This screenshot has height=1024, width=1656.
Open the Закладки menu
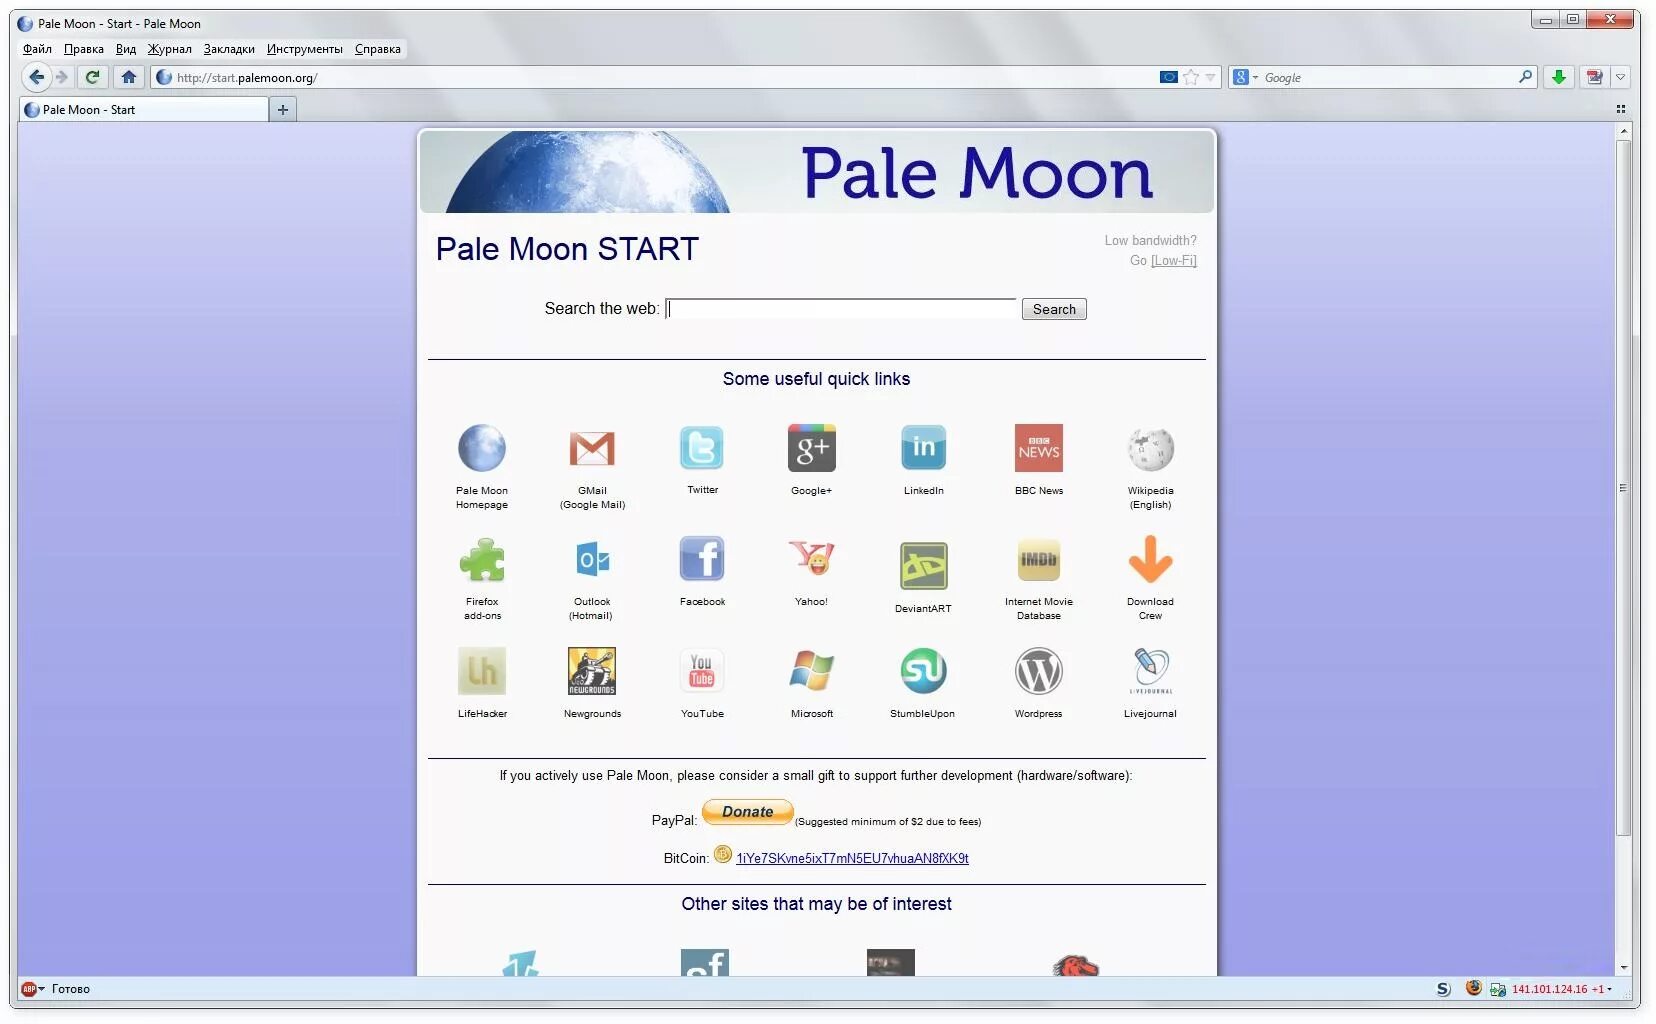click(x=229, y=49)
